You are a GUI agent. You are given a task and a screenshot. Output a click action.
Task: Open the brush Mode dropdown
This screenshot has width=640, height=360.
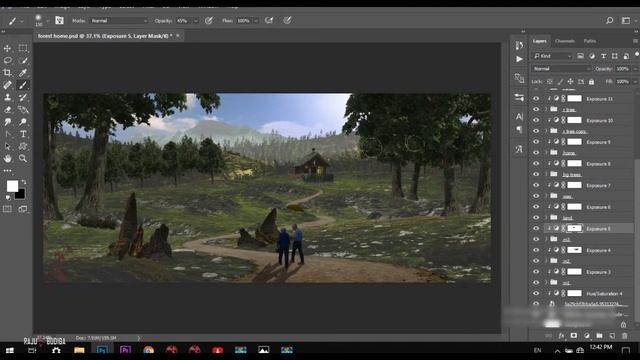pyautogui.click(x=119, y=20)
